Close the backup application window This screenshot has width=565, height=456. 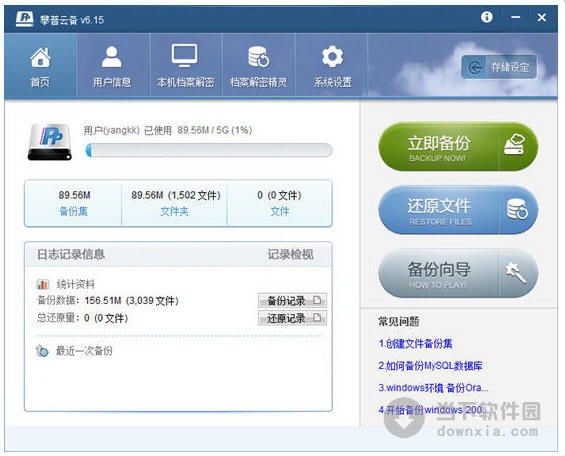click(x=542, y=17)
